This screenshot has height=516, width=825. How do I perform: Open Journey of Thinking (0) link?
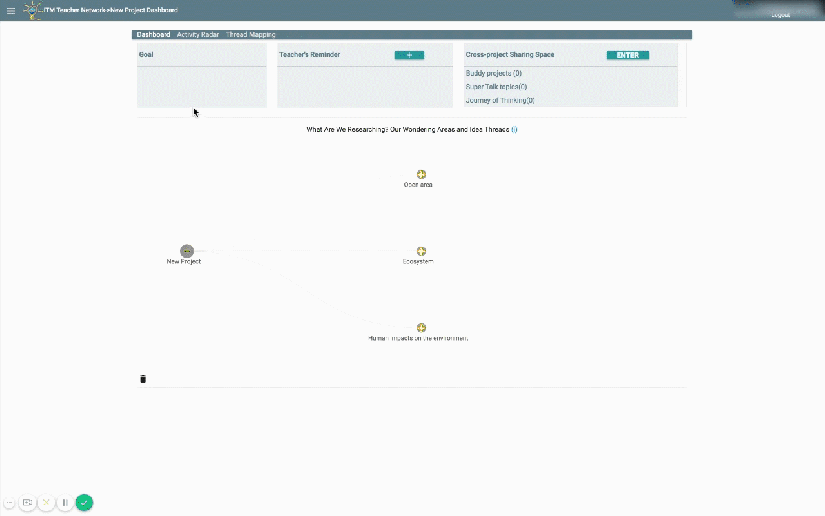pos(500,100)
